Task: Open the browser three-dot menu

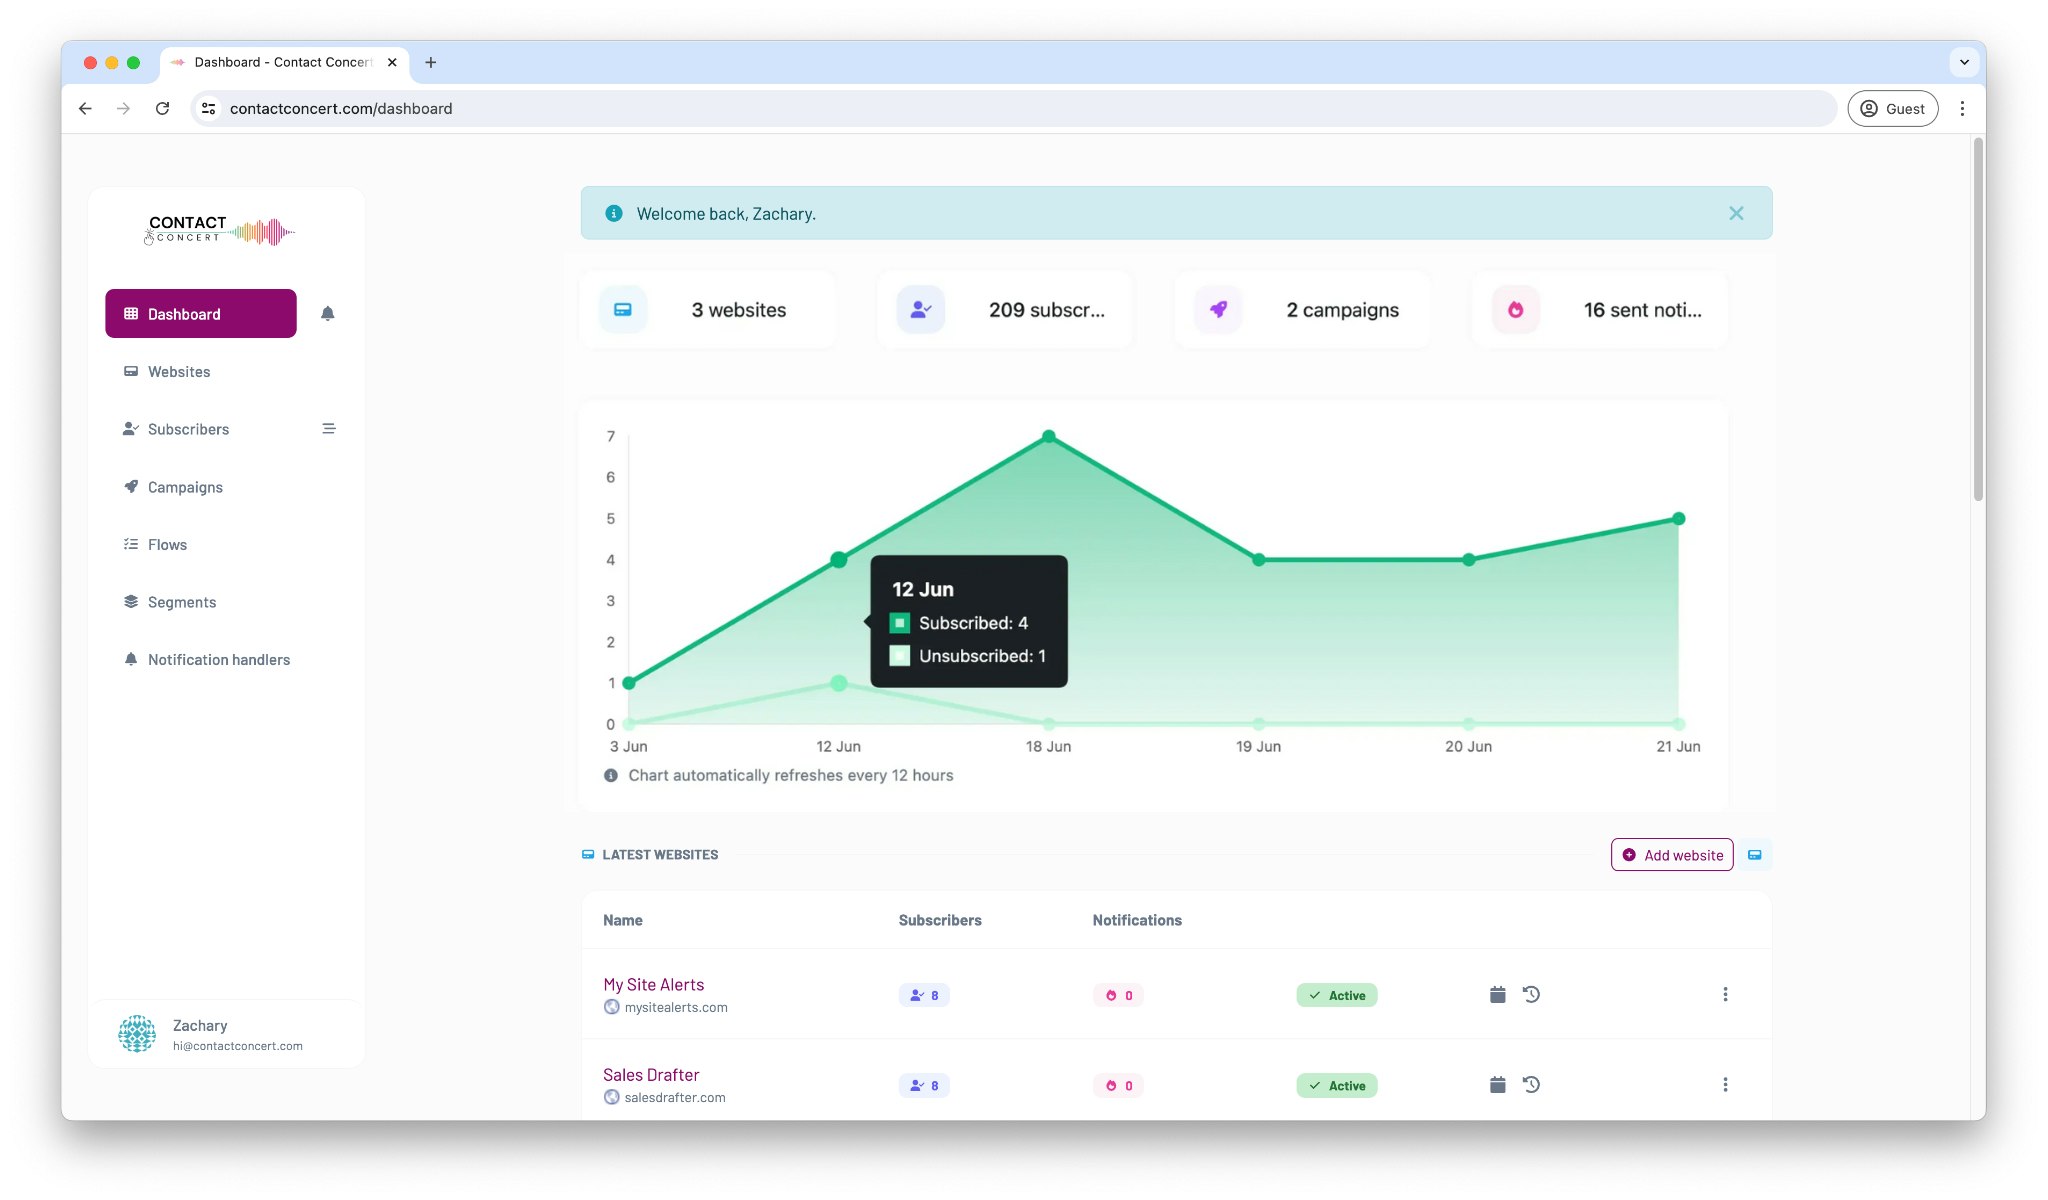Action: click(1962, 109)
